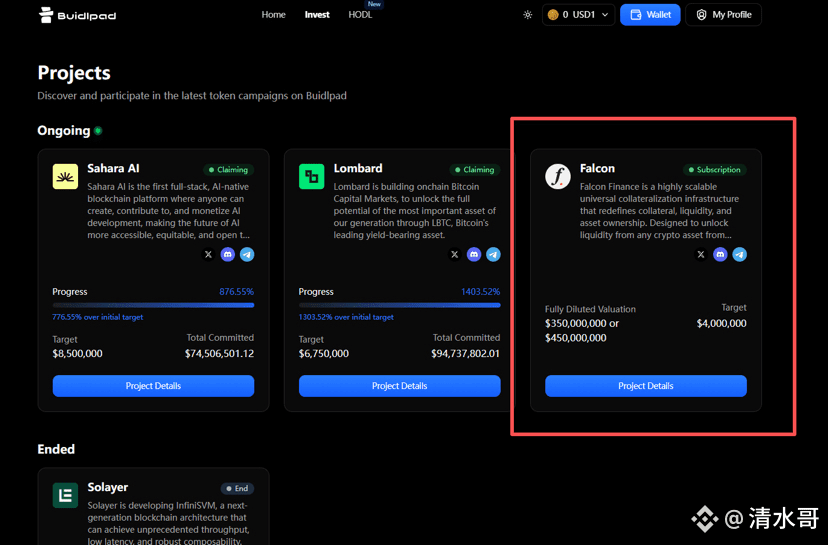Go to the Home tab
Viewport: 828px width, 545px height.
(273, 15)
